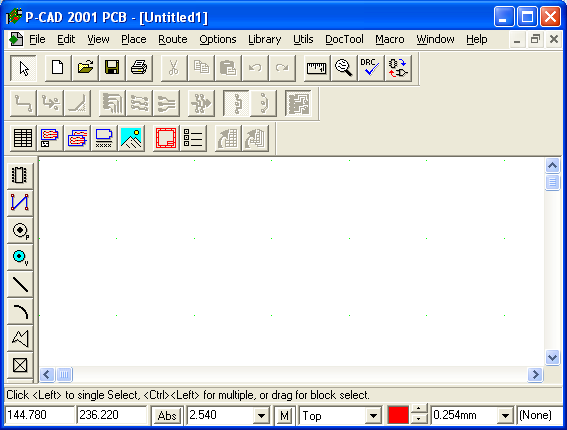
Task: Select the Place Polygon tool
Action: click(20, 339)
